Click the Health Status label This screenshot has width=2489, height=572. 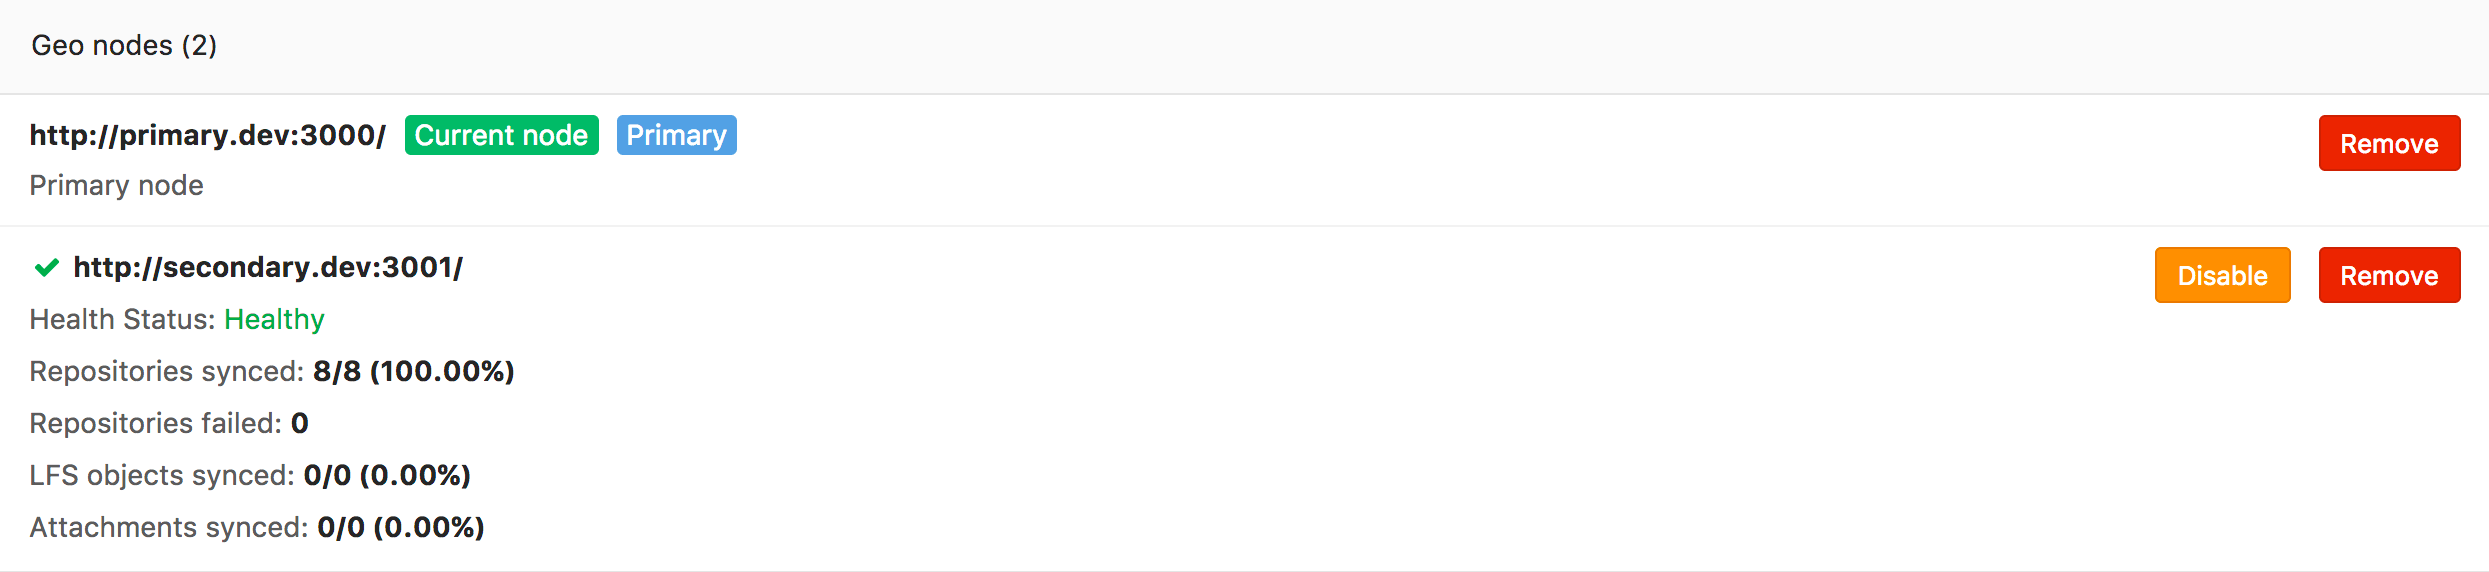point(122,320)
